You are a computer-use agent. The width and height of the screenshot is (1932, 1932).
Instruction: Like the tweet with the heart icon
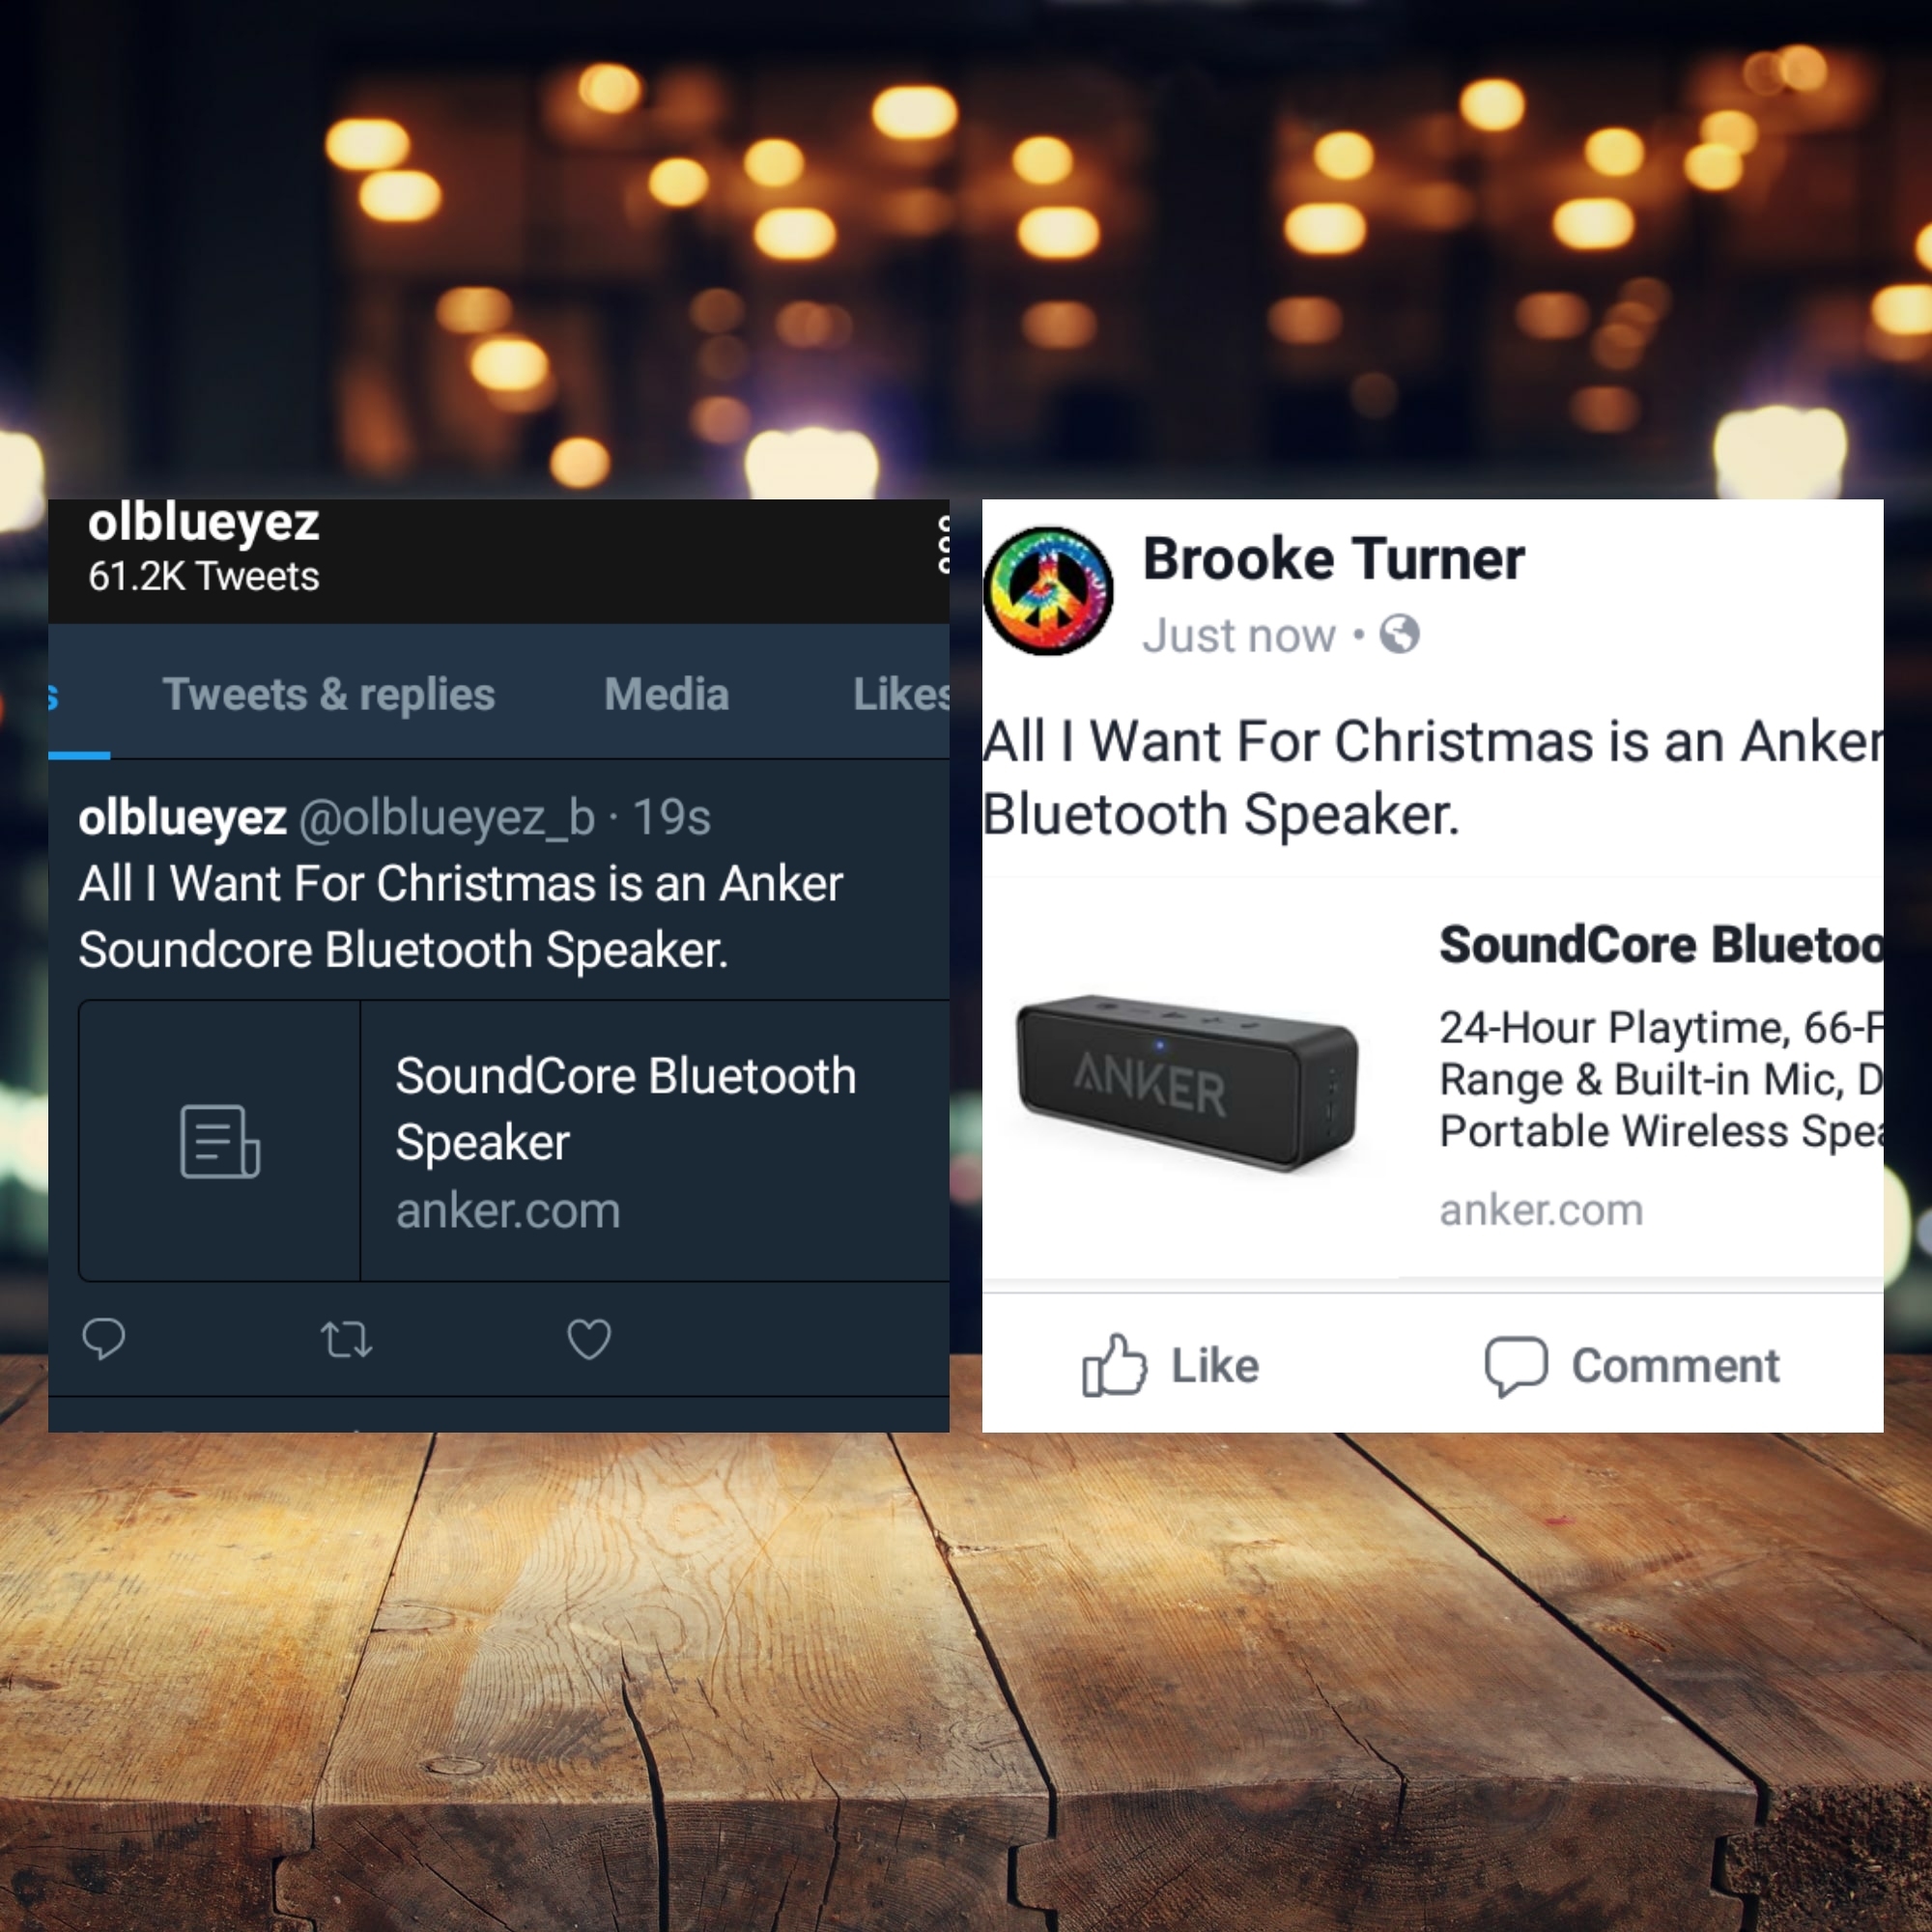pyautogui.click(x=589, y=1339)
